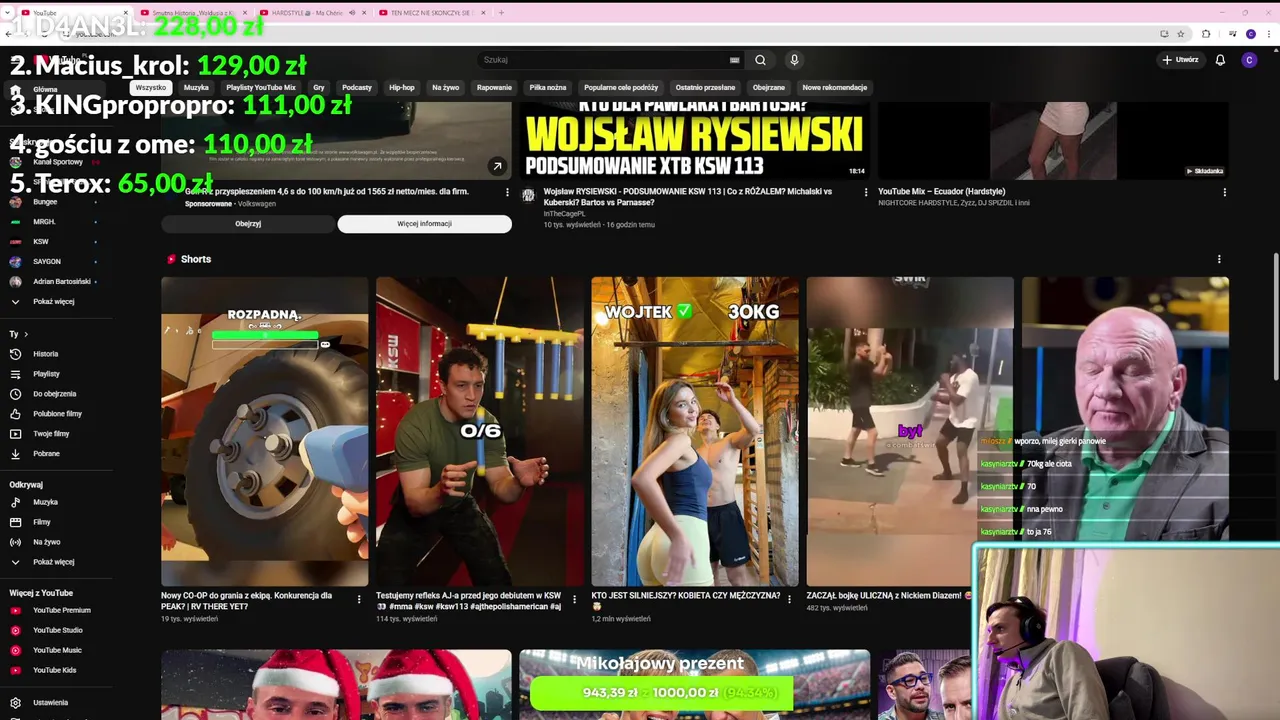The width and height of the screenshot is (1280, 720).
Task: Open the YouTube account avatar menu
Action: [1249, 60]
